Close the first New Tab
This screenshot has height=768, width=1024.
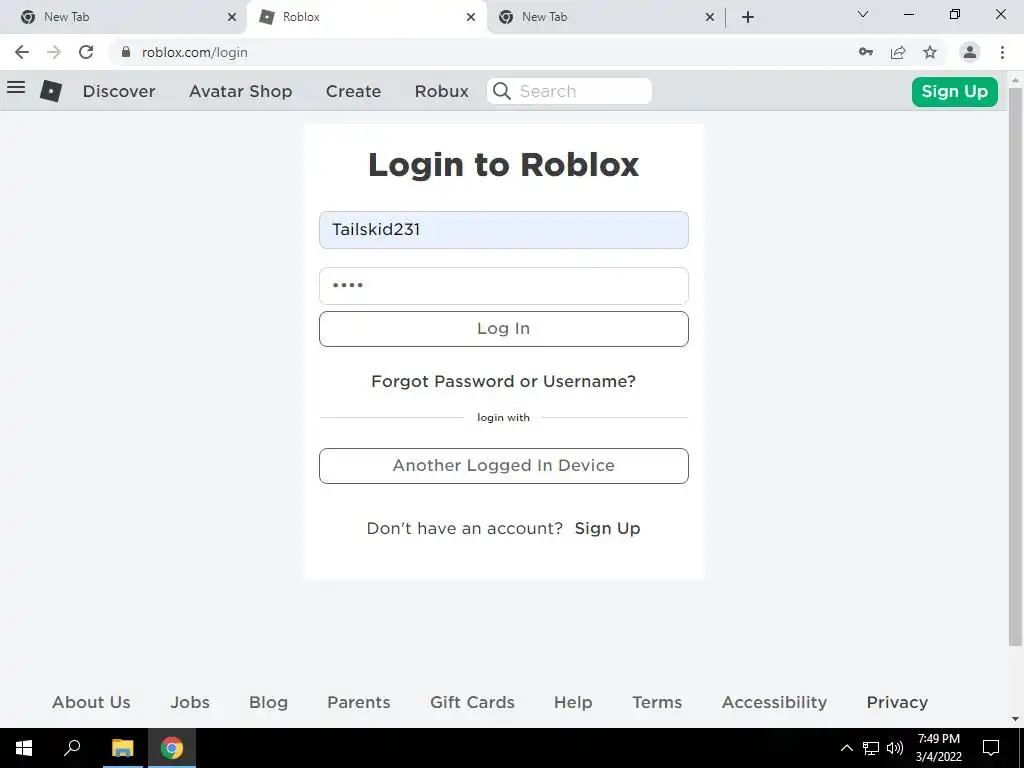click(x=232, y=17)
